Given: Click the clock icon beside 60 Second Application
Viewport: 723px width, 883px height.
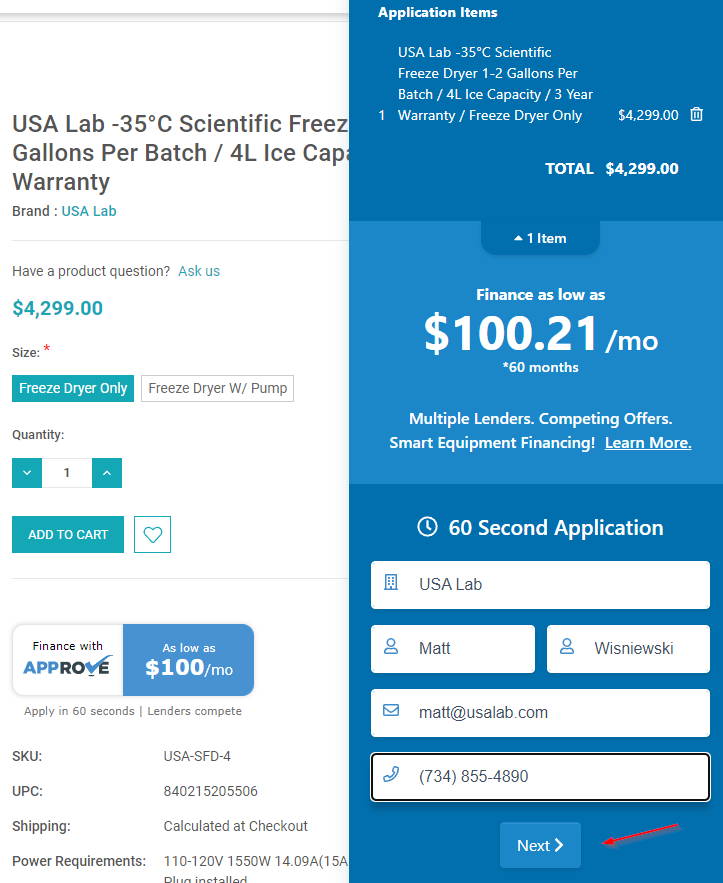Looking at the screenshot, I should (427, 527).
